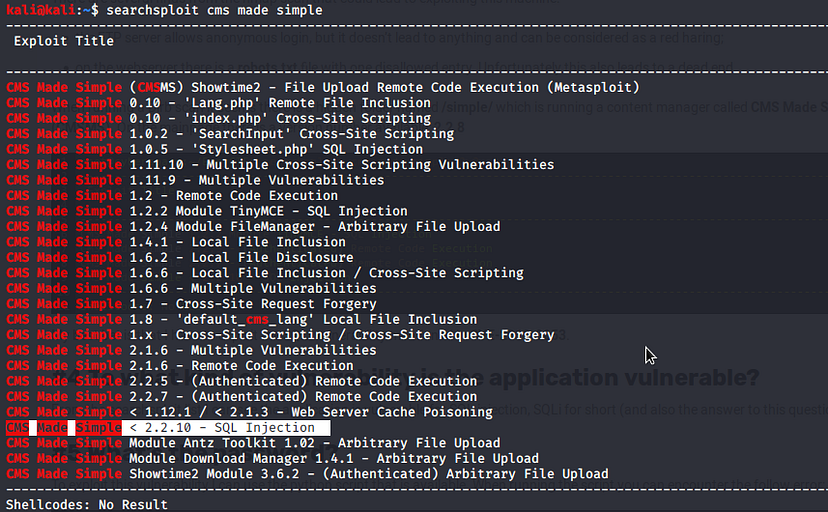Select the Showtime2 File Upload Metasploit row
828x512 pixels.
coord(323,88)
